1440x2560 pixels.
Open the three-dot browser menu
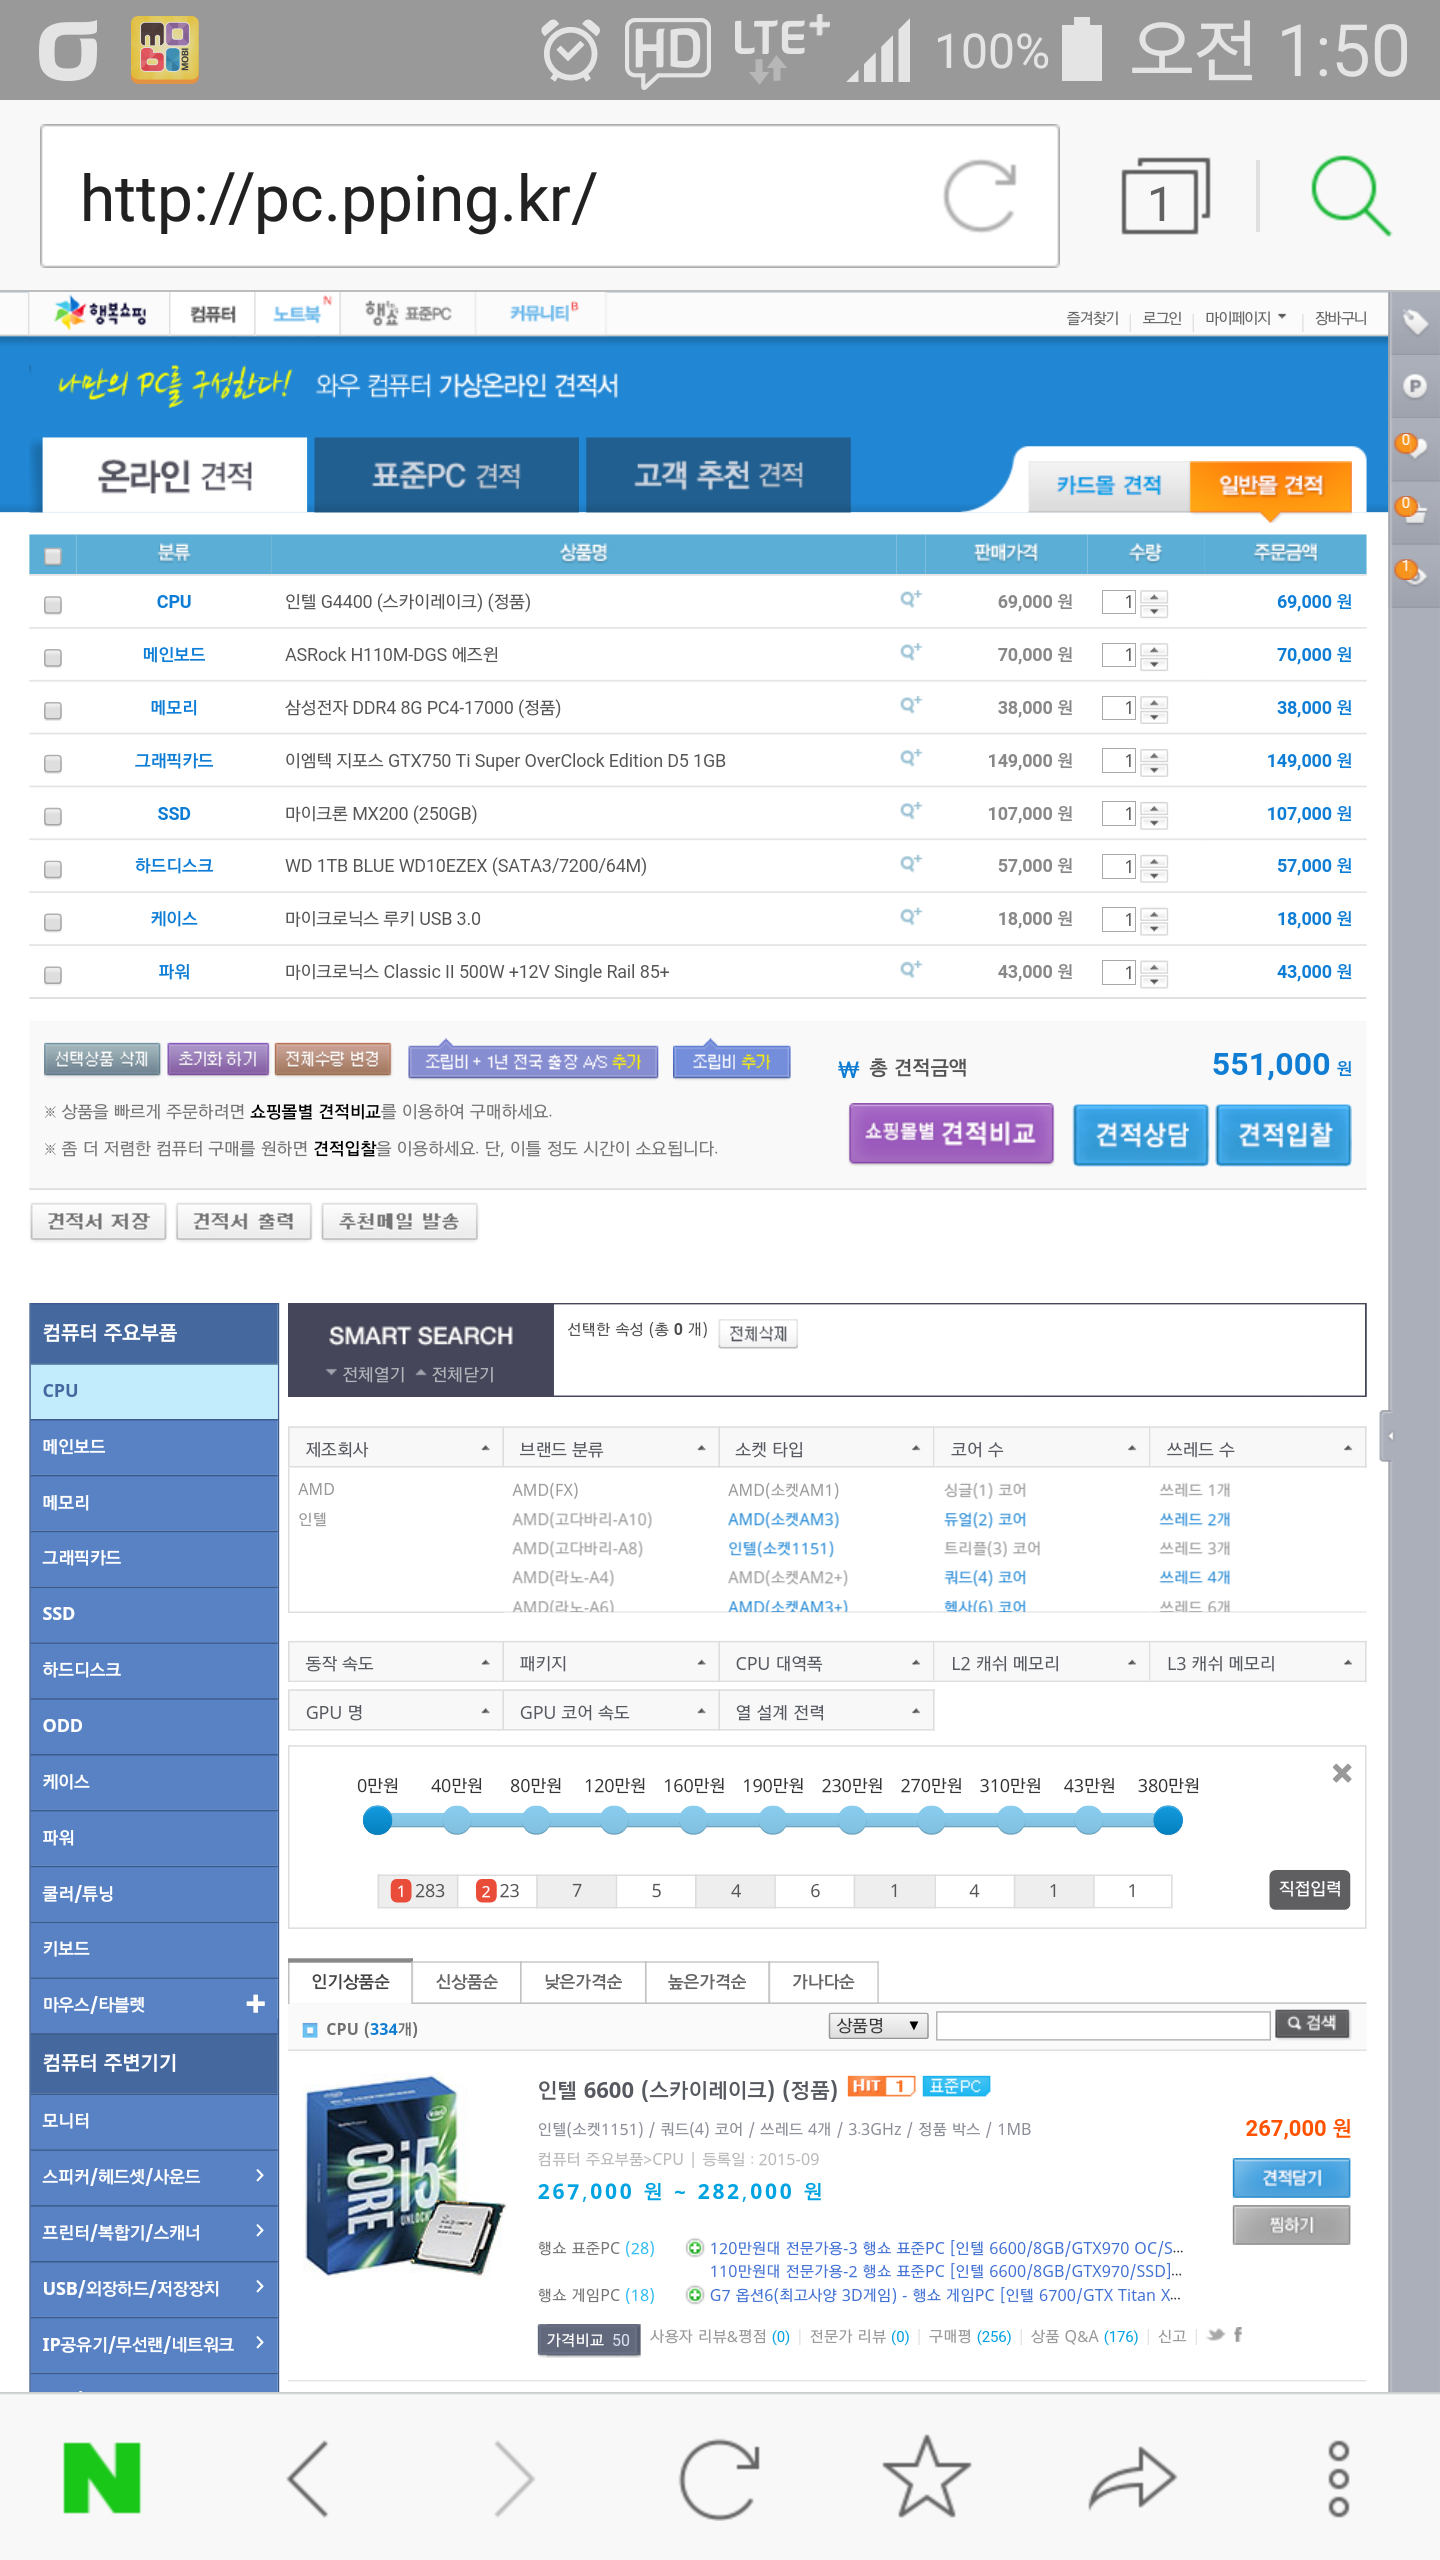tap(1338, 2478)
